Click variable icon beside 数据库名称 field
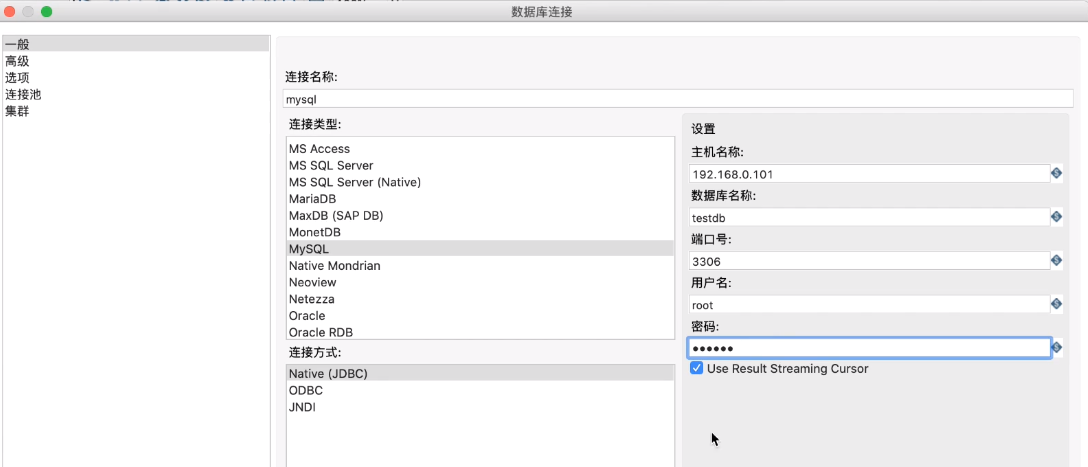The height and width of the screenshot is (467, 1088). (x=1057, y=217)
